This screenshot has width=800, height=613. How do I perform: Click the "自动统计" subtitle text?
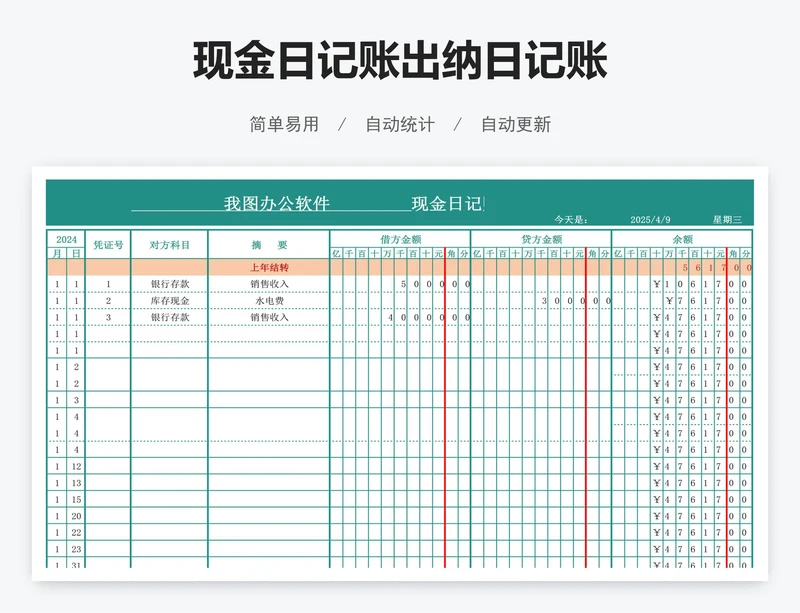pos(400,124)
